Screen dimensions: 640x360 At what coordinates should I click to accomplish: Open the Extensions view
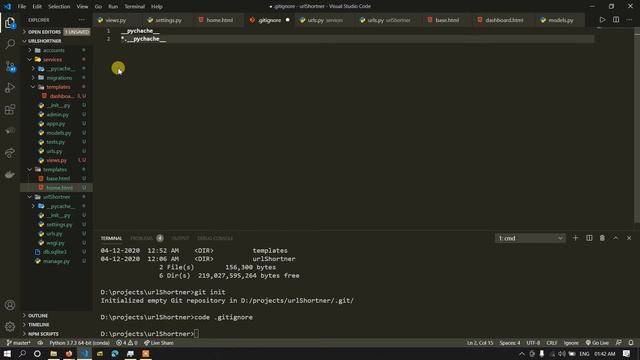pyautogui.click(x=10, y=109)
